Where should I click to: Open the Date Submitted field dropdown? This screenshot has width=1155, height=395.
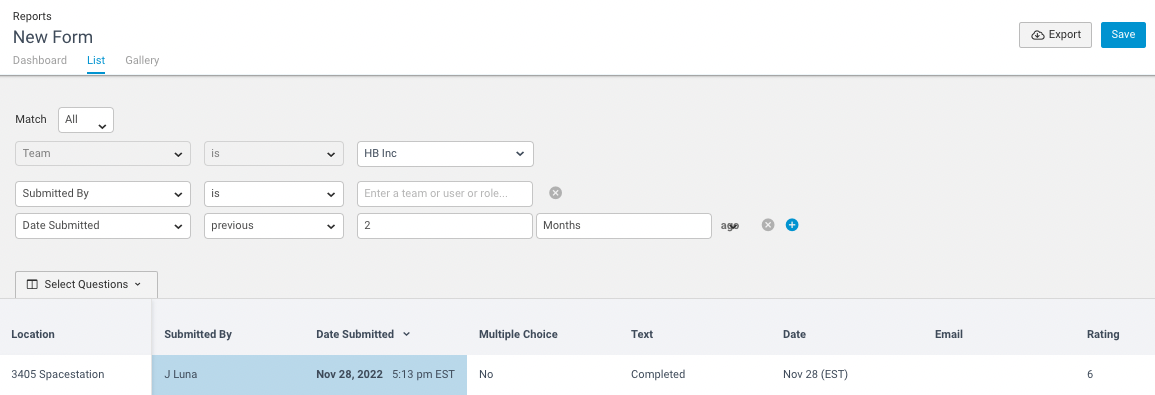point(103,226)
